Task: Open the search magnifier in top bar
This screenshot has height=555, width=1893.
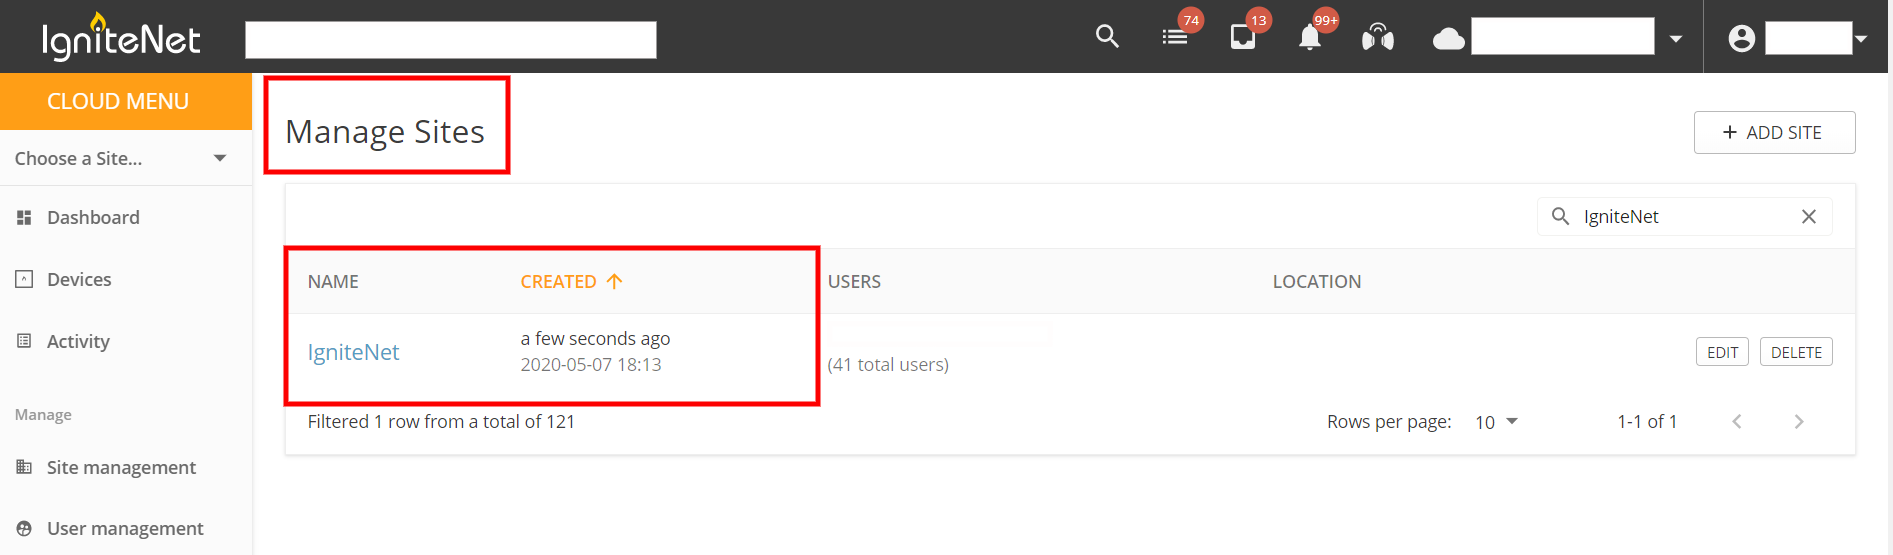Action: 1107,37
